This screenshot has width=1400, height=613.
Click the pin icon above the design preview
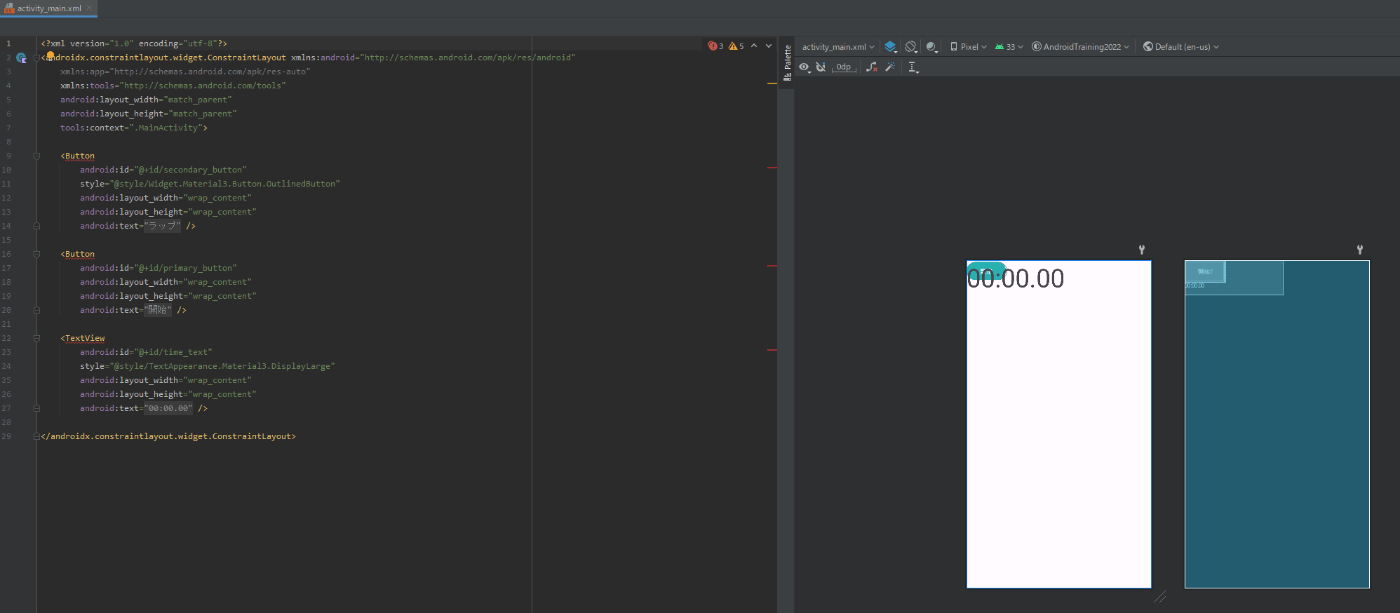[x=1141, y=250]
